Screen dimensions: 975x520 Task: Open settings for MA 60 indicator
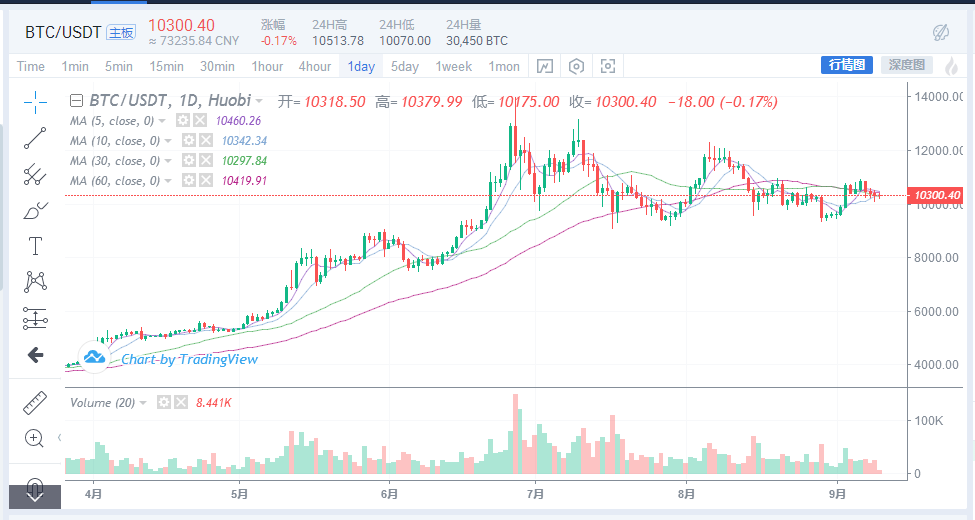coord(189,180)
